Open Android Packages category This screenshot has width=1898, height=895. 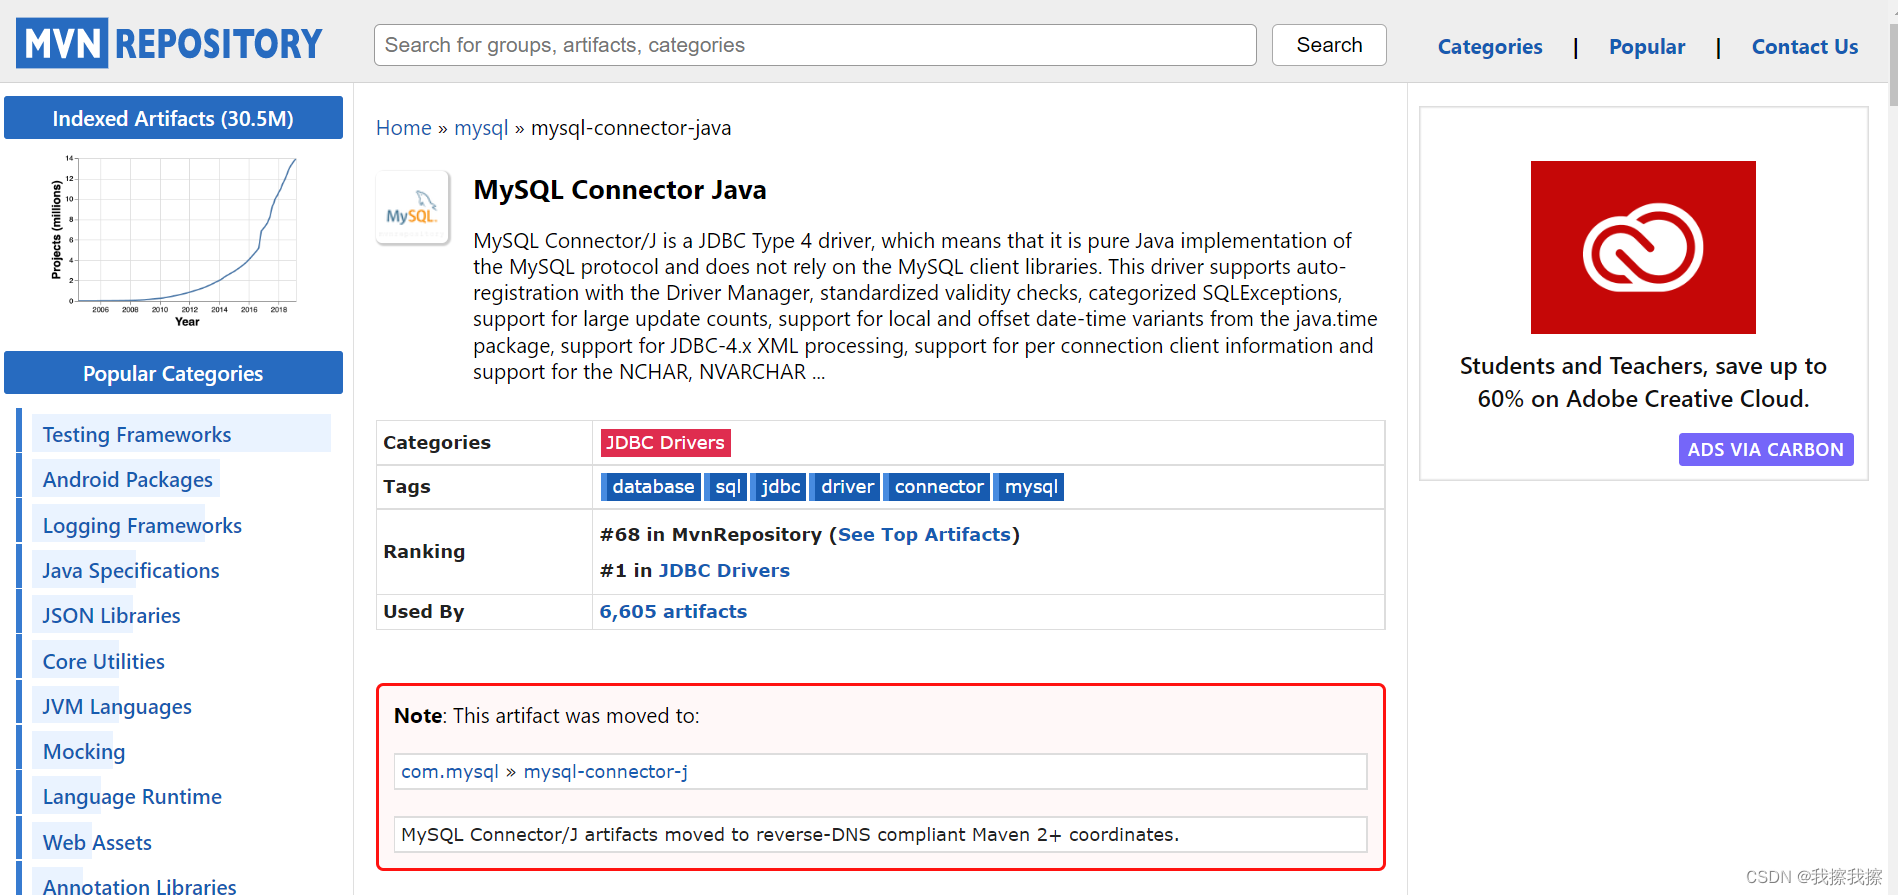(128, 480)
